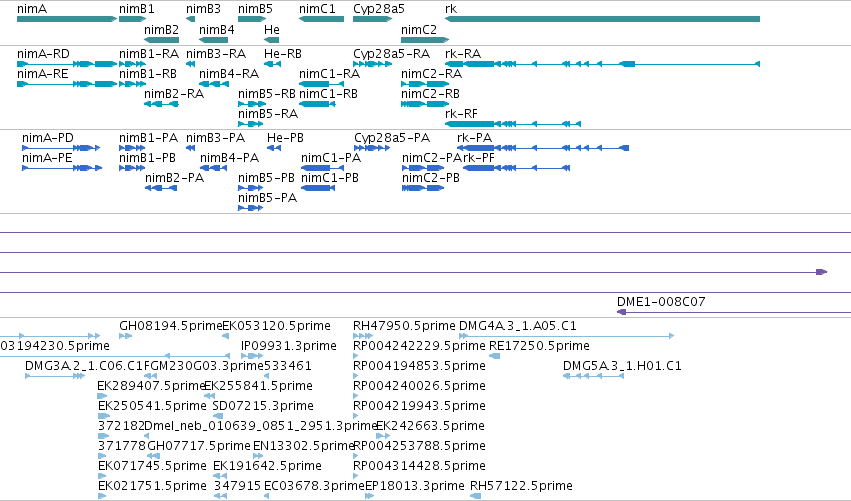The height and width of the screenshot is (501, 851).
Task: Click the nimB5 gene label
Action: click(x=256, y=9)
